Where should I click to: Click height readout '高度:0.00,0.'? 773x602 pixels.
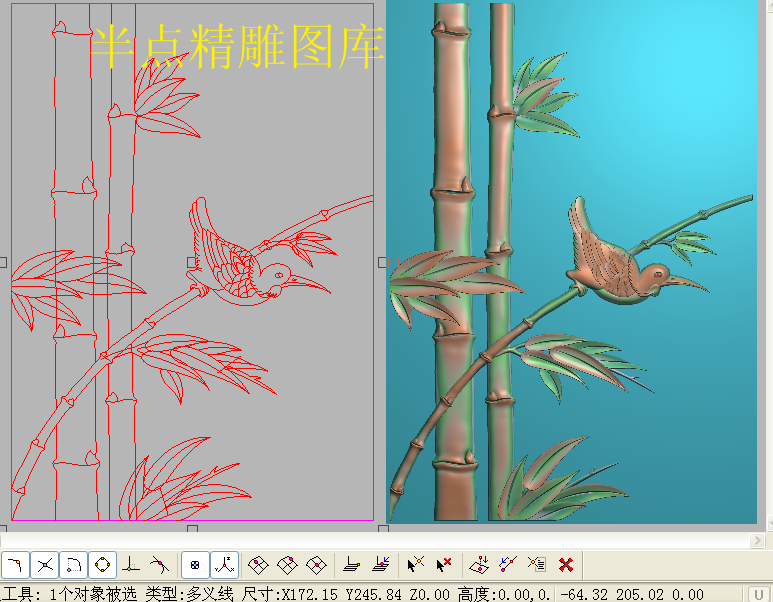coord(503,594)
